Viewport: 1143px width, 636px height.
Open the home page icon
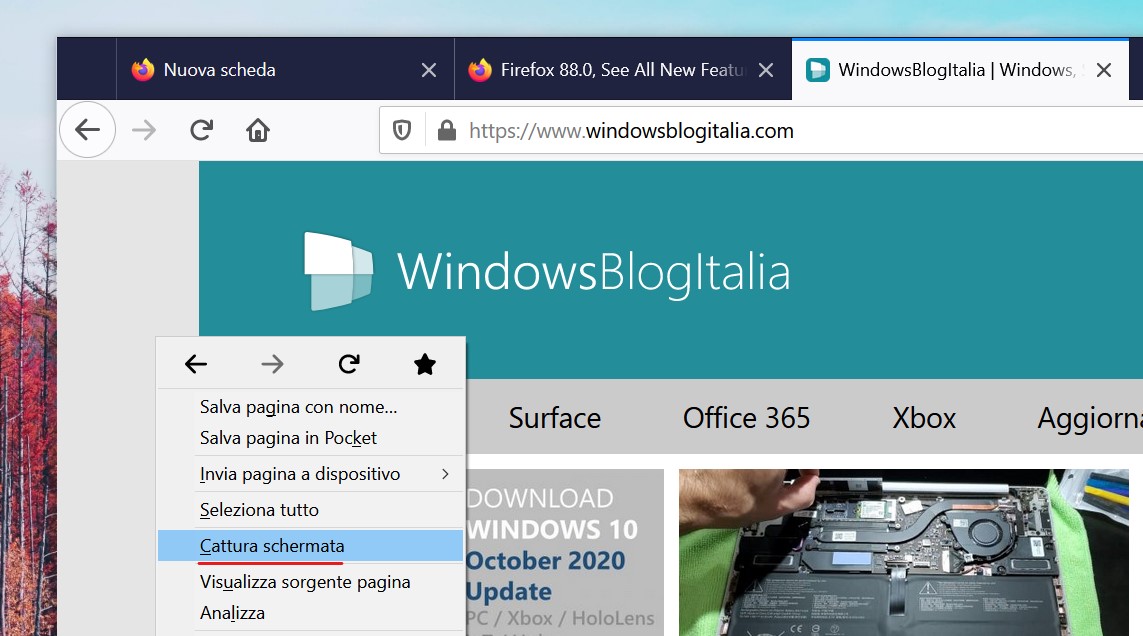point(257,130)
